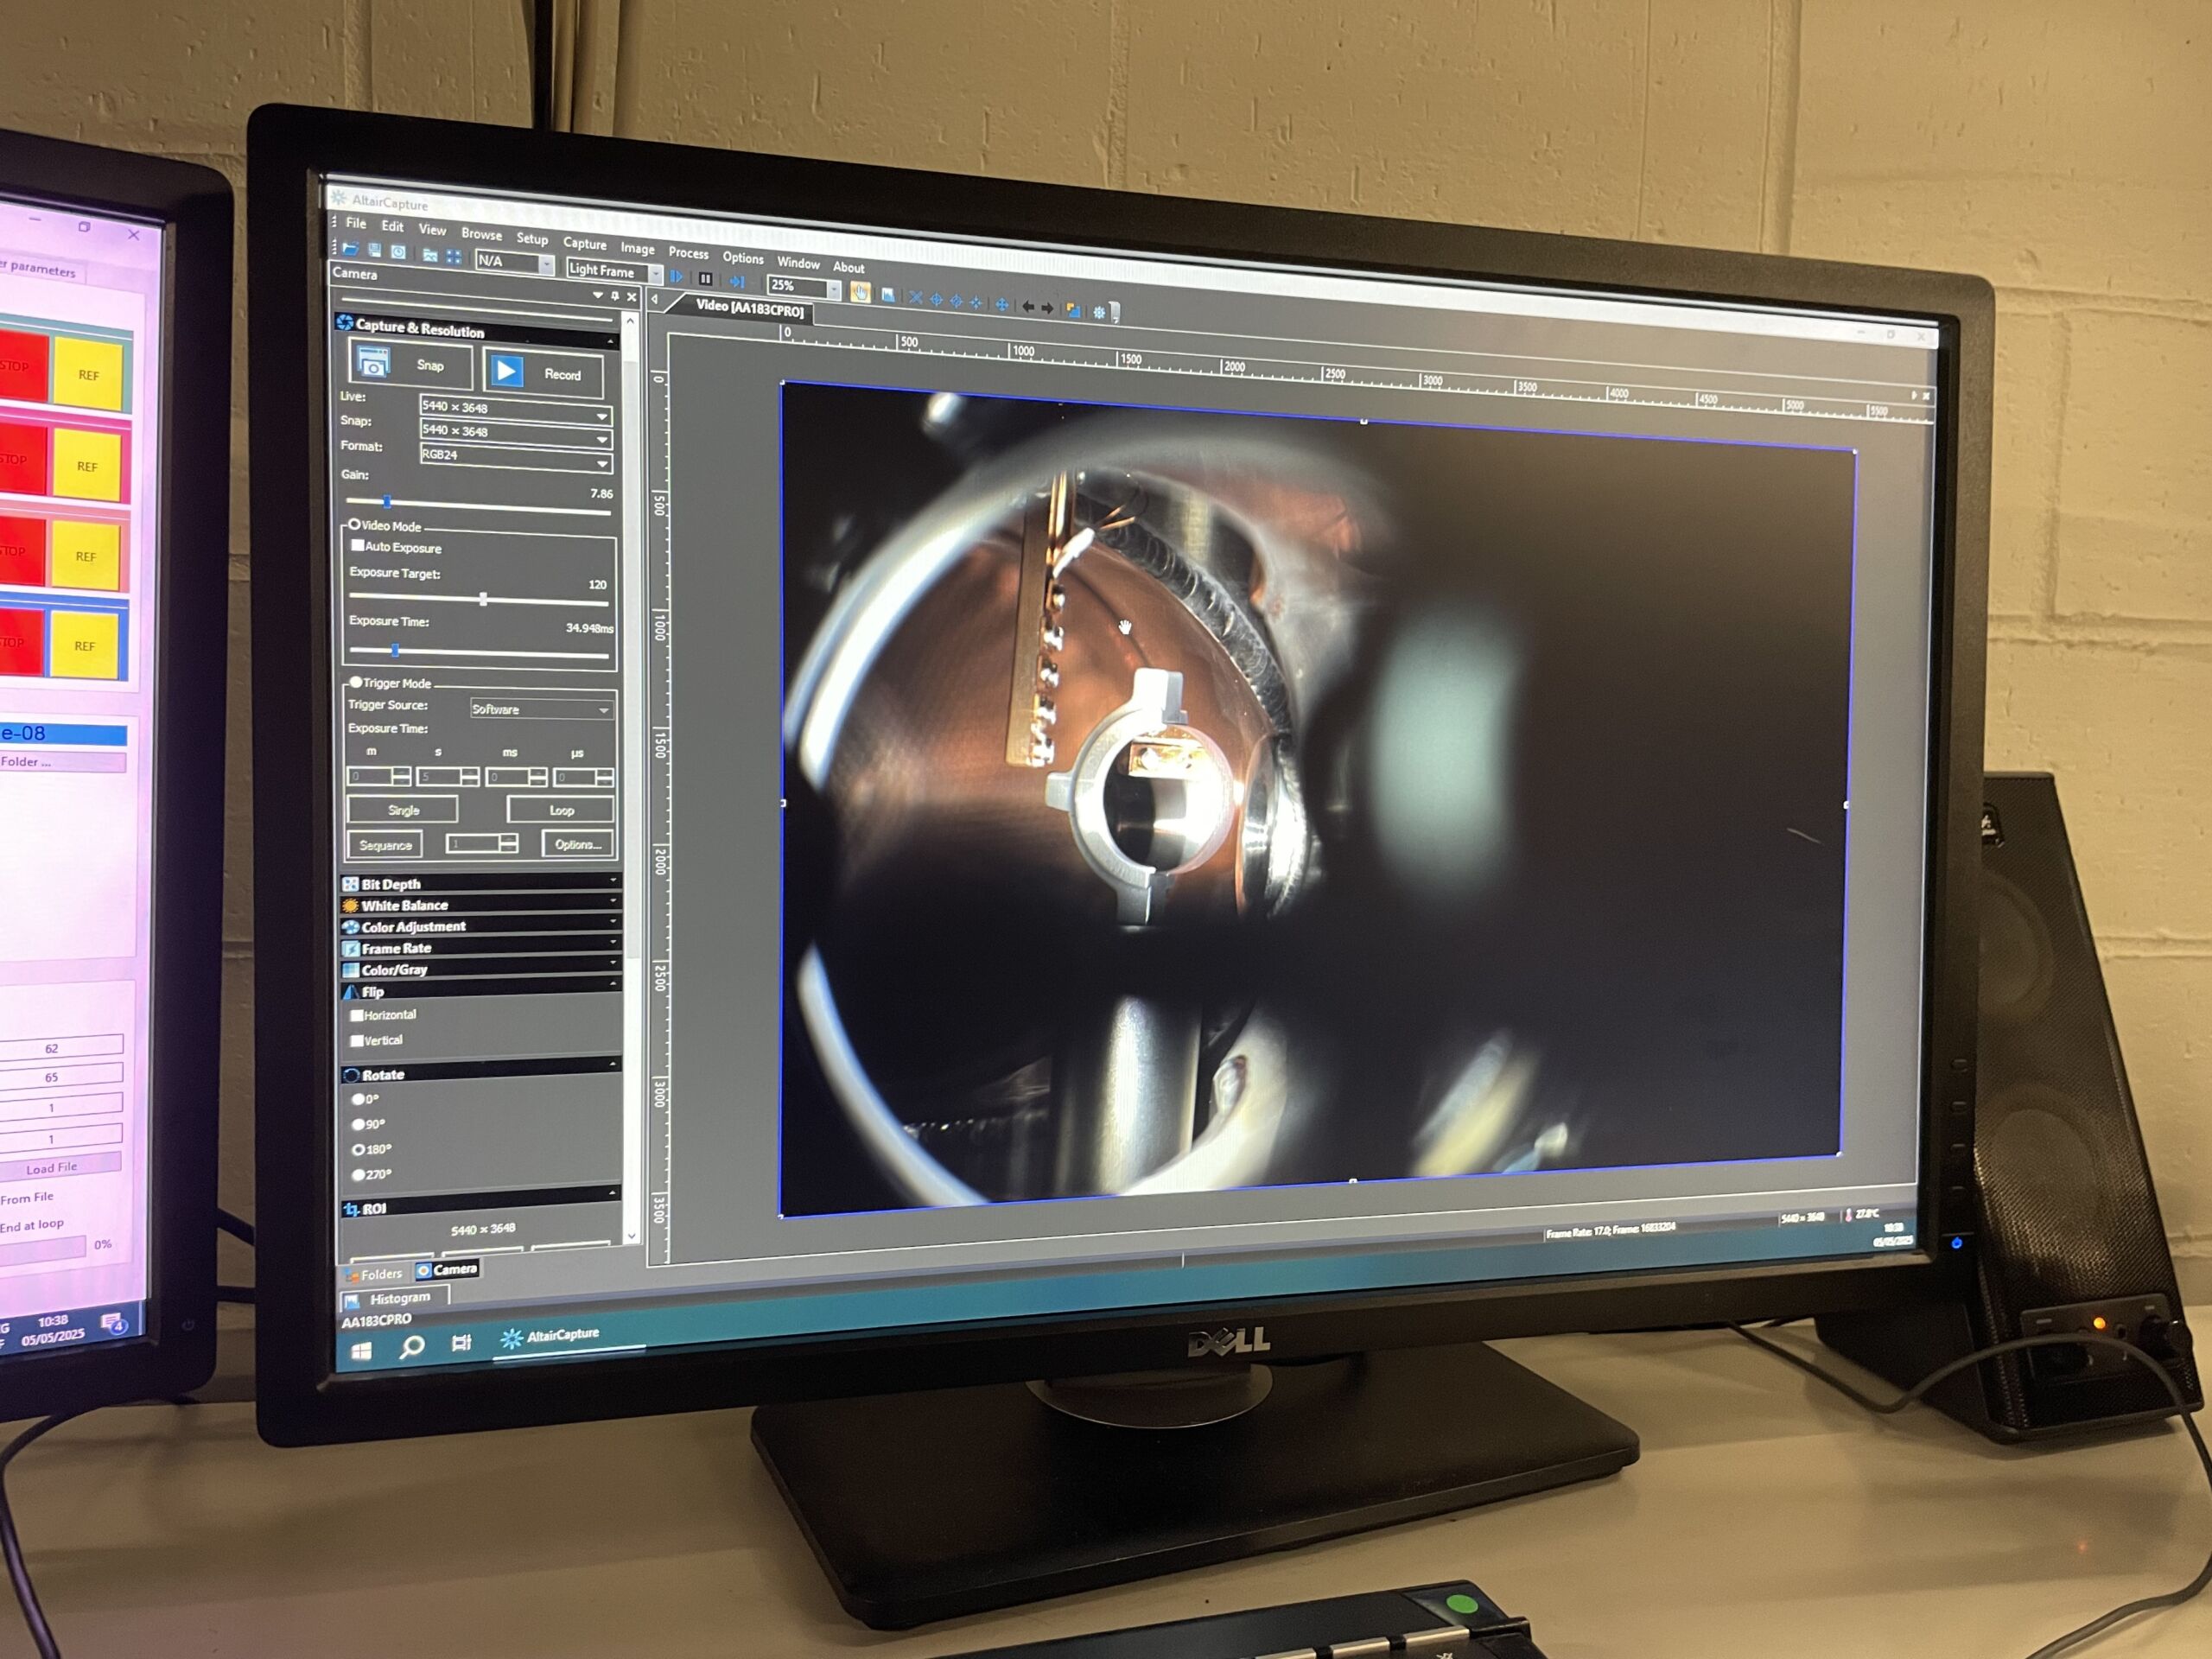Select the hand pan tool
The height and width of the screenshot is (1659, 2212).
pos(859,292)
